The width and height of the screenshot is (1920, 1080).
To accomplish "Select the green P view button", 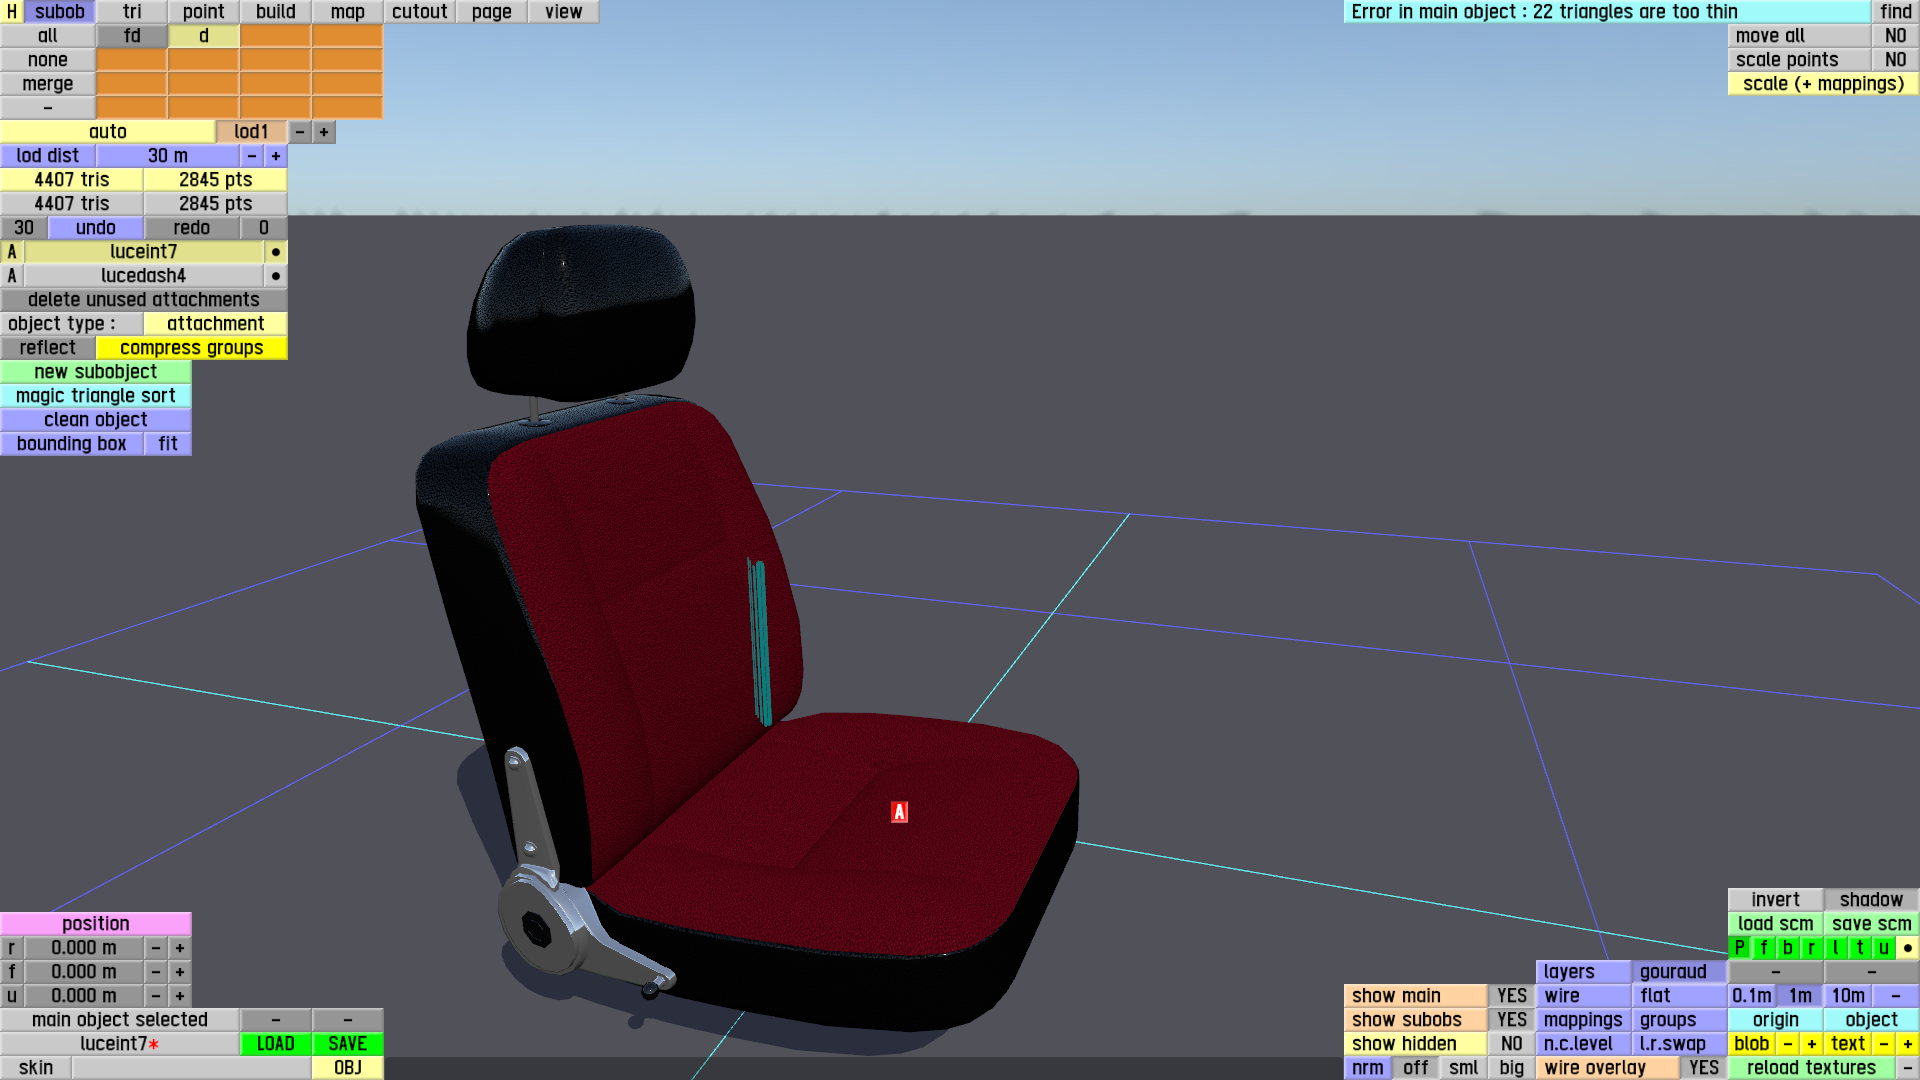I will pyautogui.click(x=1740, y=948).
